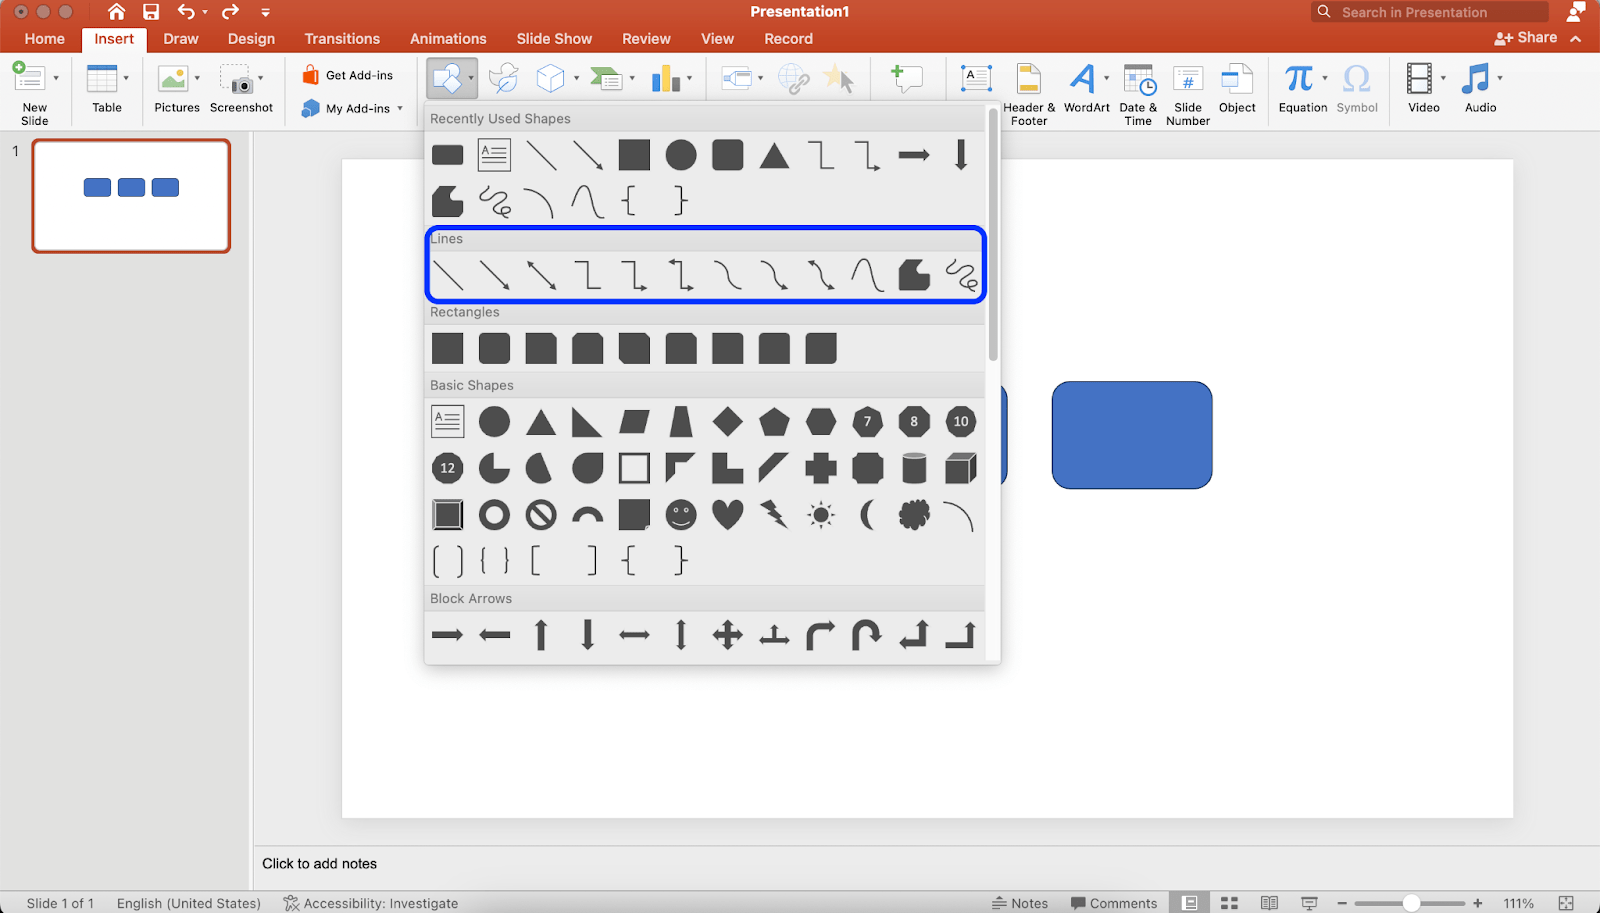Click Get Add-ins
This screenshot has width=1600, height=913.
[x=348, y=74]
